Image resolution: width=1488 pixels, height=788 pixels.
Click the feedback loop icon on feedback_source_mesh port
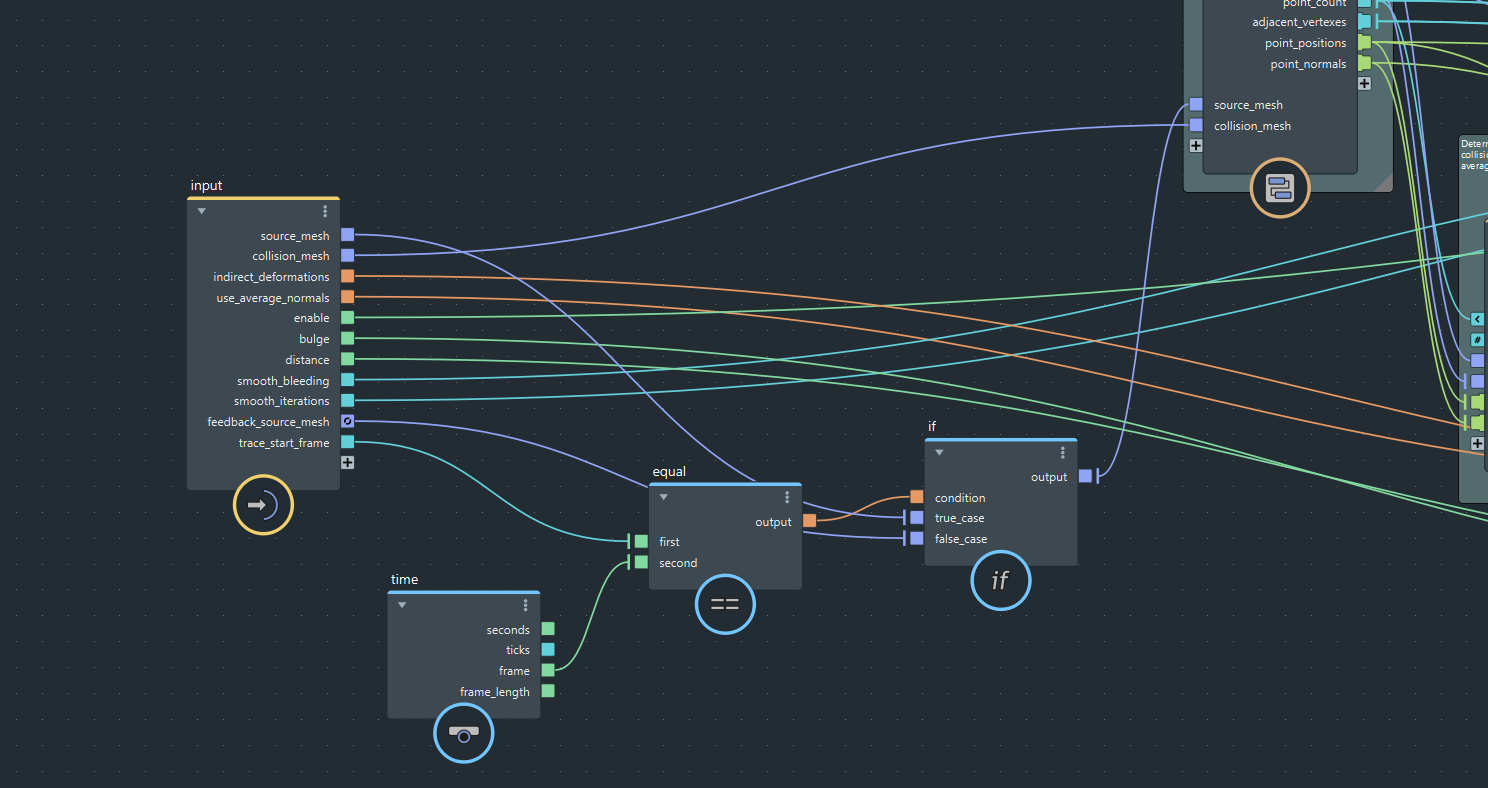[347, 421]
